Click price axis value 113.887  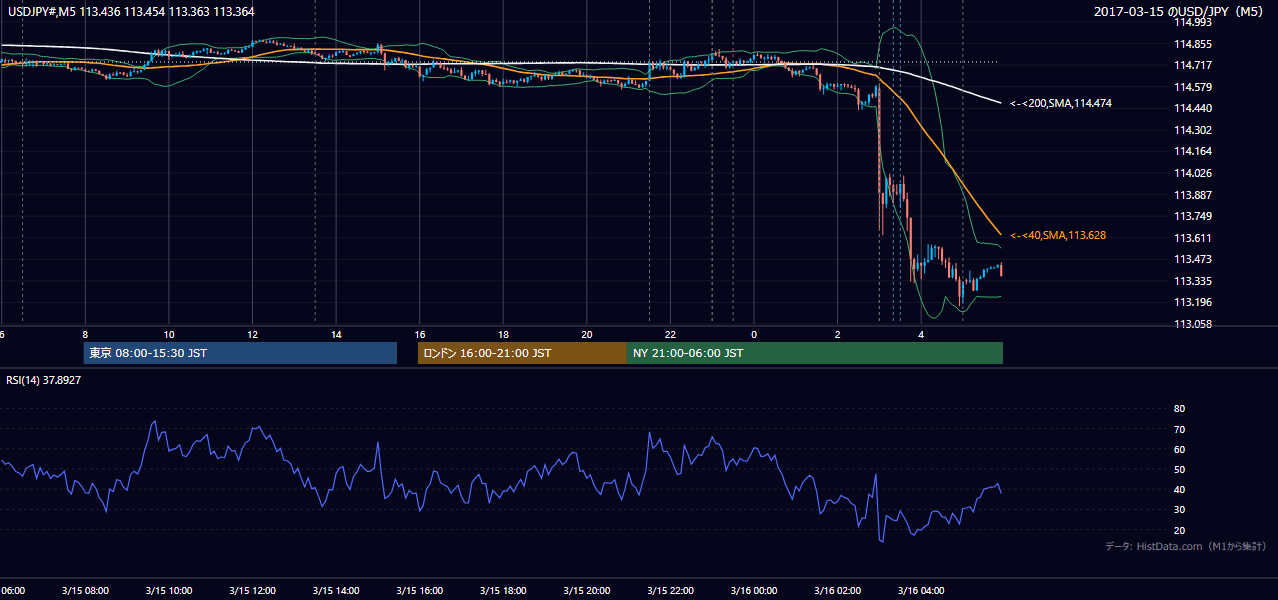click(1193, 195)
